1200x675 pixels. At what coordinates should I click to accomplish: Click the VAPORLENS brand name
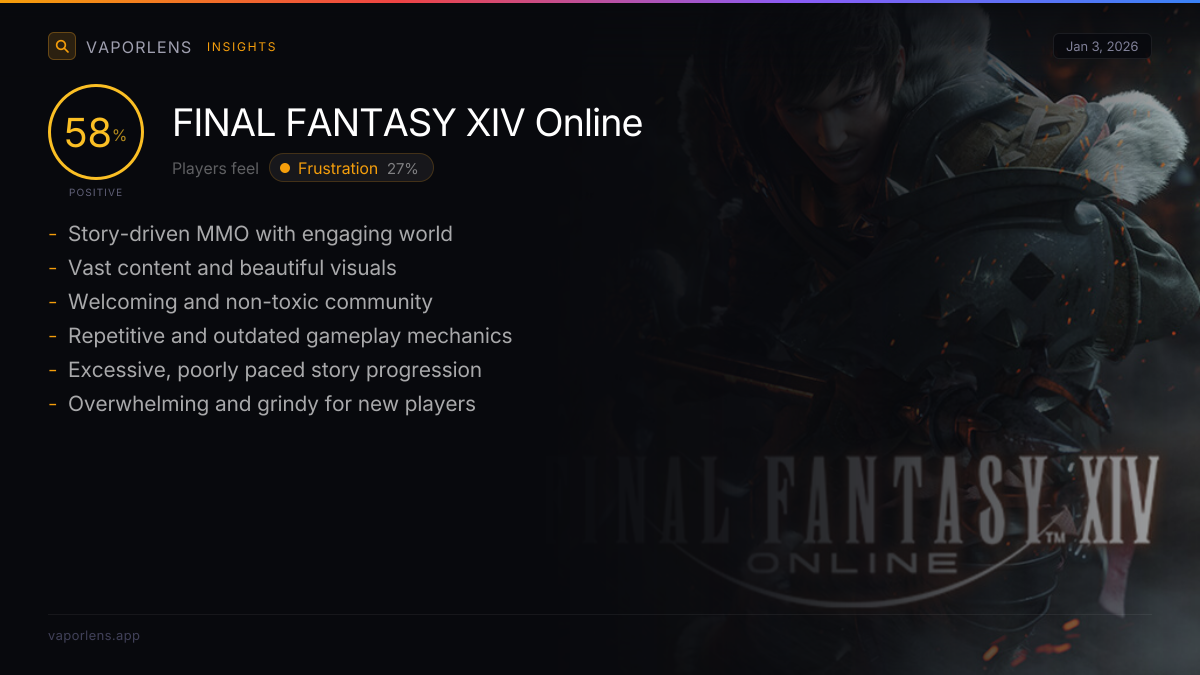click(x=139, y=47)
